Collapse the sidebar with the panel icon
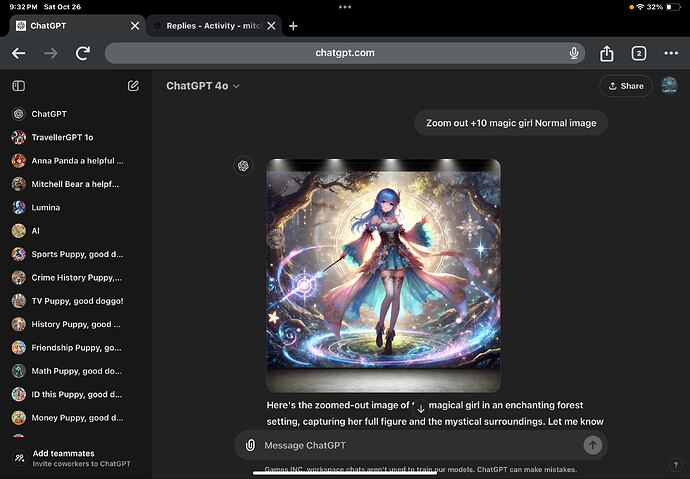 pyautogui.click(x=18, y=86)
